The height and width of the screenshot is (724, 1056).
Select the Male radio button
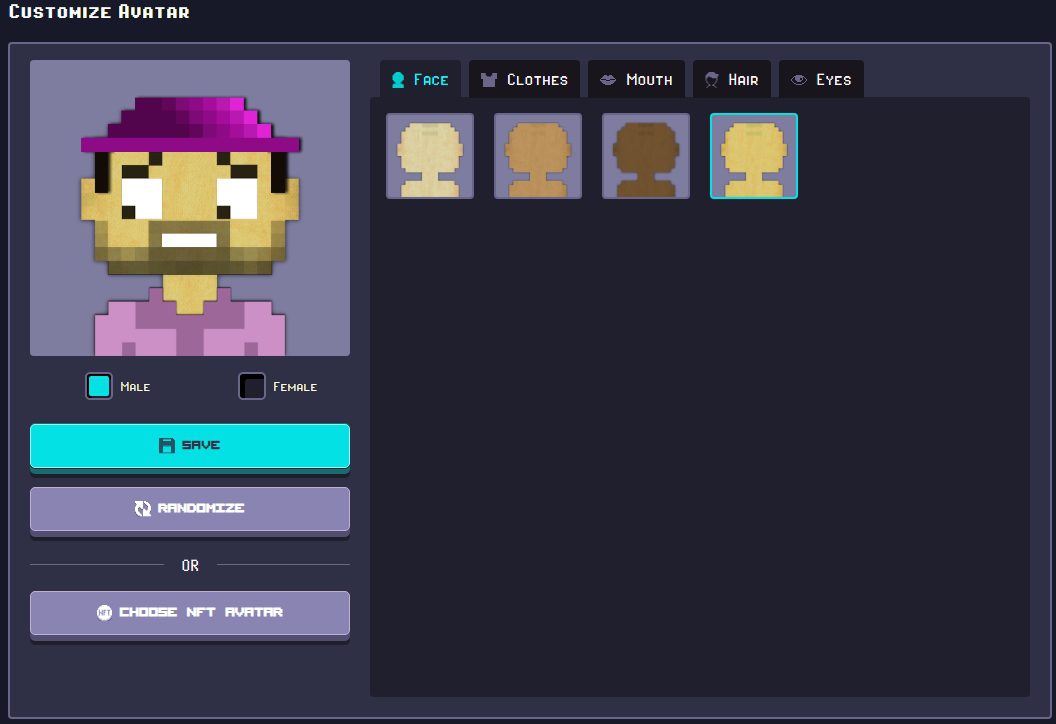click(99, 386)
